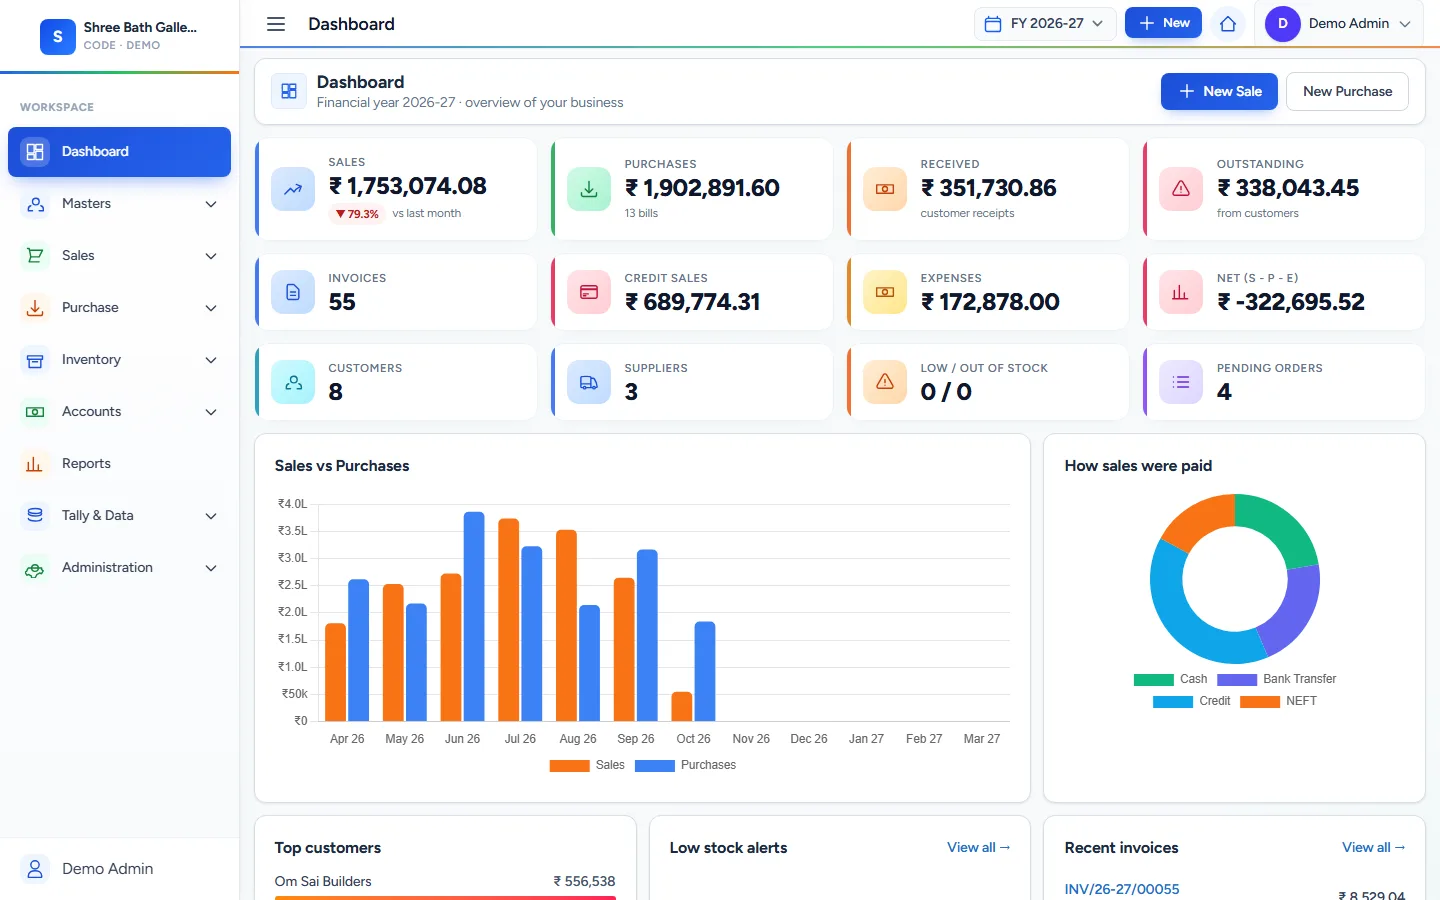Image resolution: width=1440 pixels, height=900 pixels.
Task: Click the Tally & Data database icon
Action: (35, 516)
